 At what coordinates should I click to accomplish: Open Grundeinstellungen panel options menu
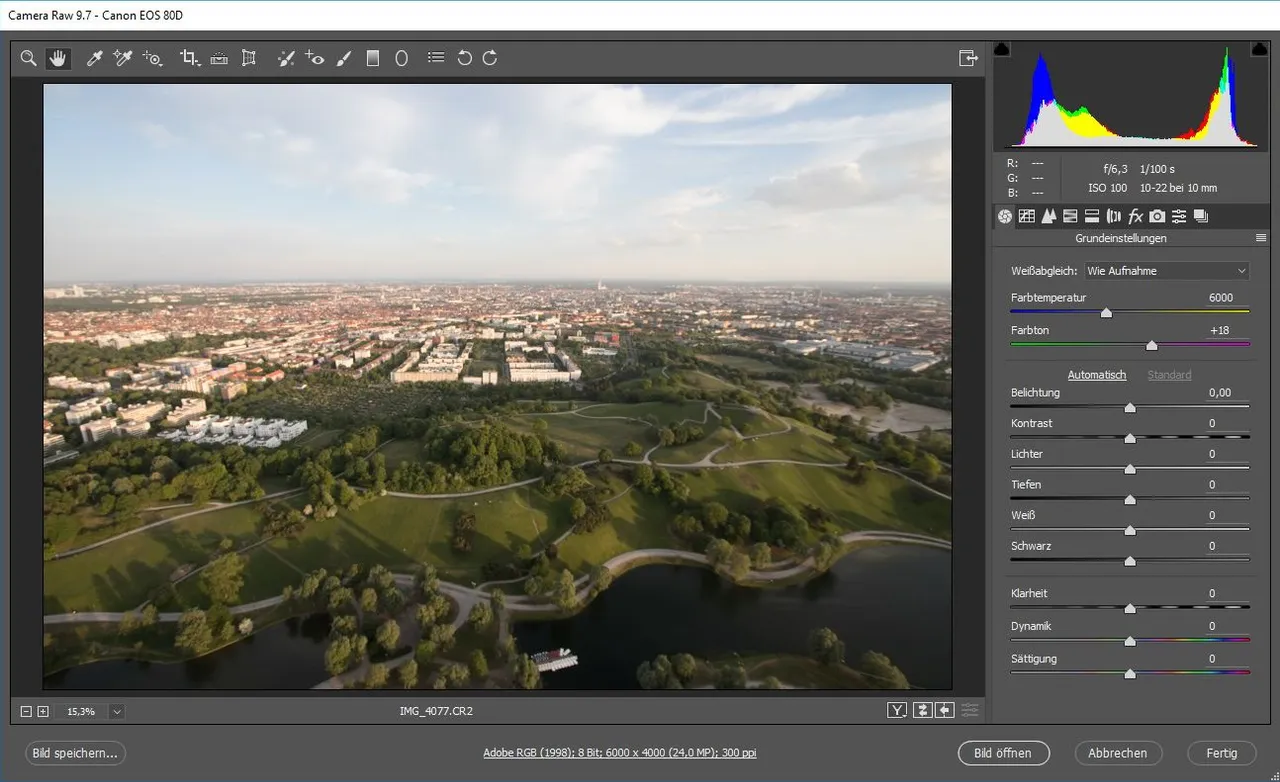[1261, 238]
